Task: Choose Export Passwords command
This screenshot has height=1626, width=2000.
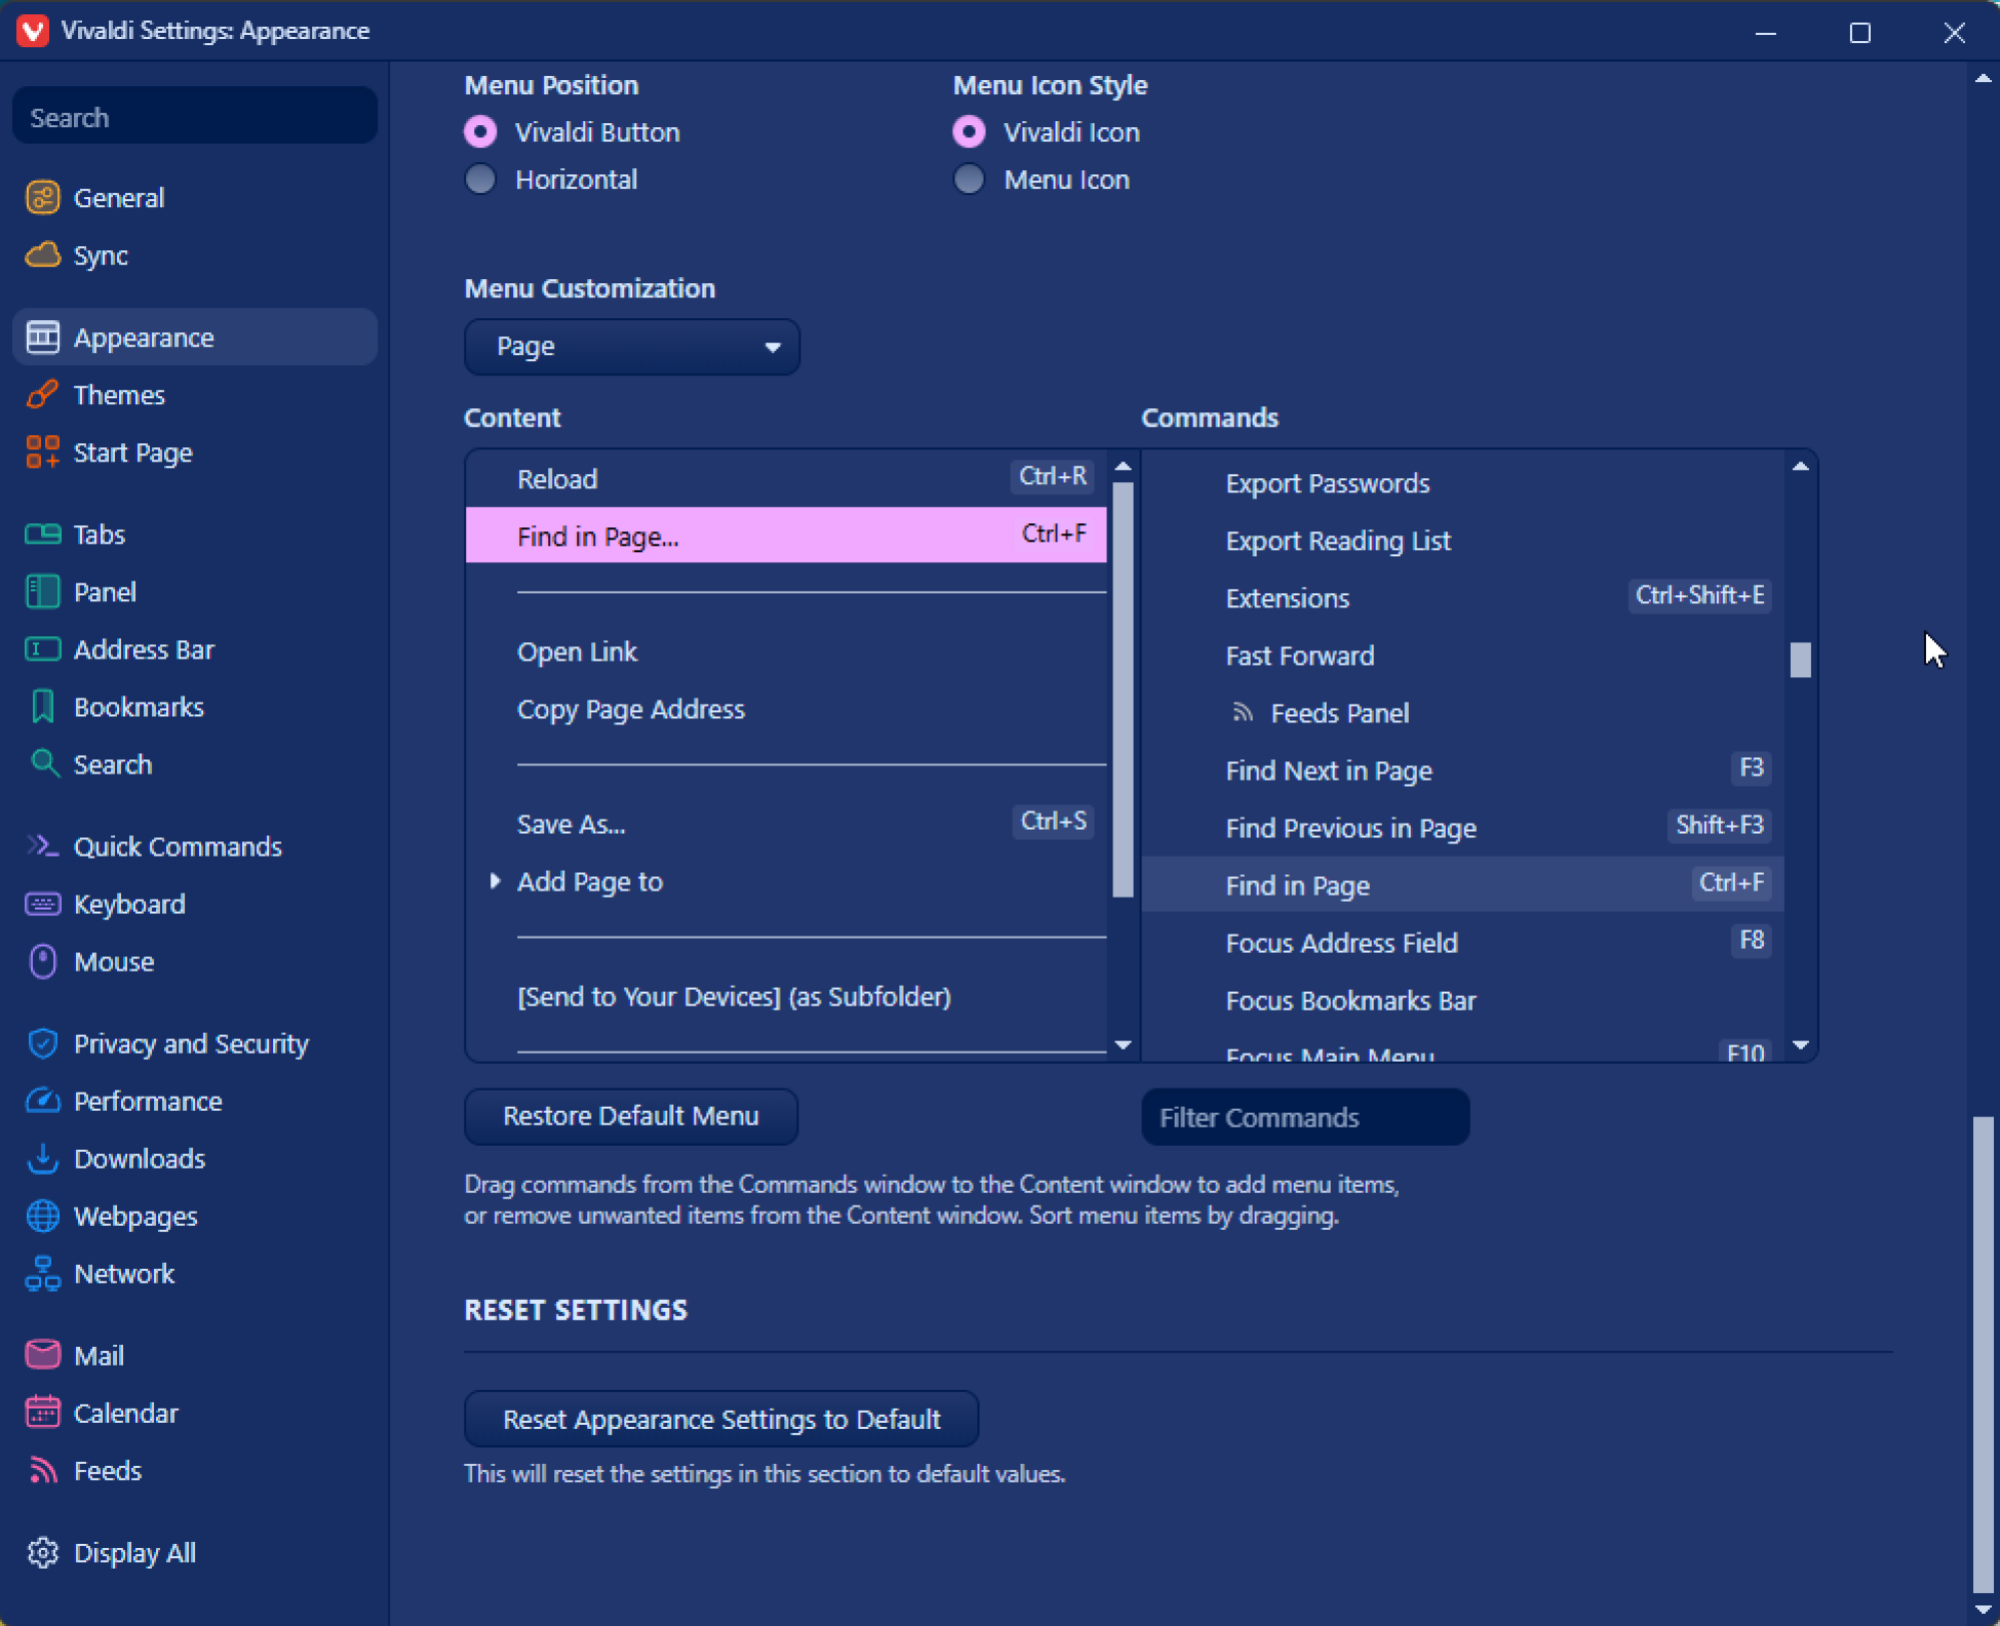Action: tap(1463, 483)
